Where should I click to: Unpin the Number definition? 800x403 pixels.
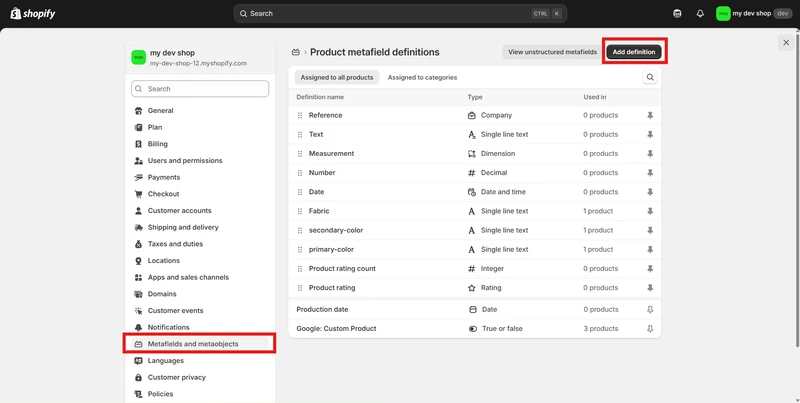(x=649, y=173)
